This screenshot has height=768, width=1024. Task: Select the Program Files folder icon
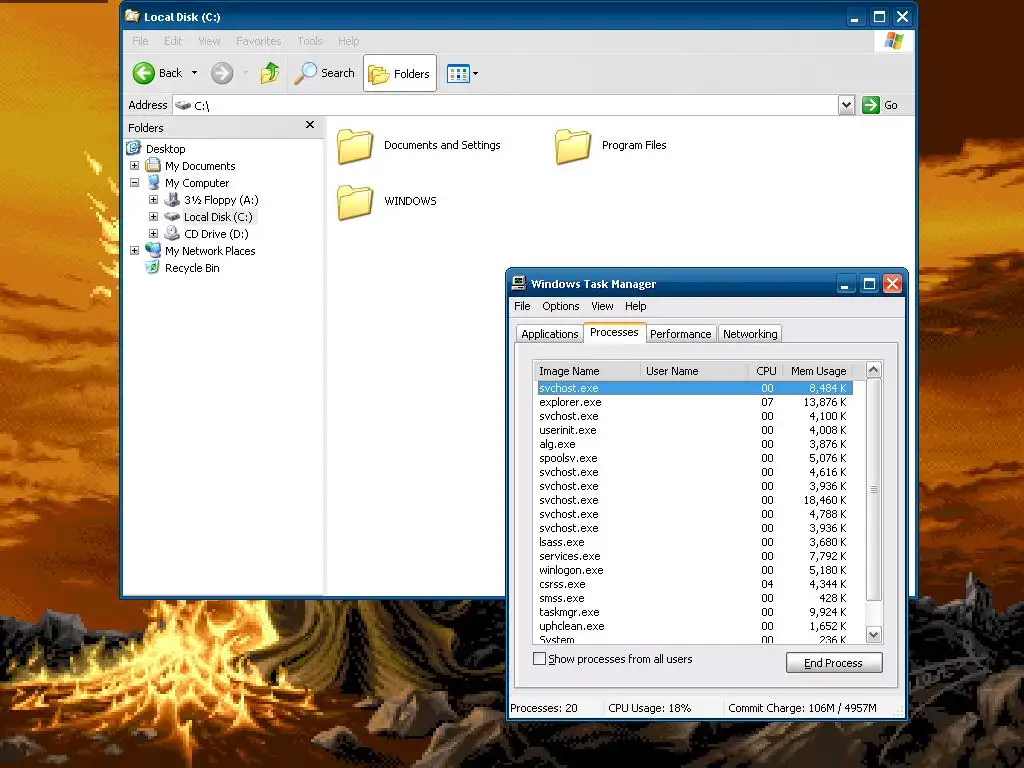(573, 146)
